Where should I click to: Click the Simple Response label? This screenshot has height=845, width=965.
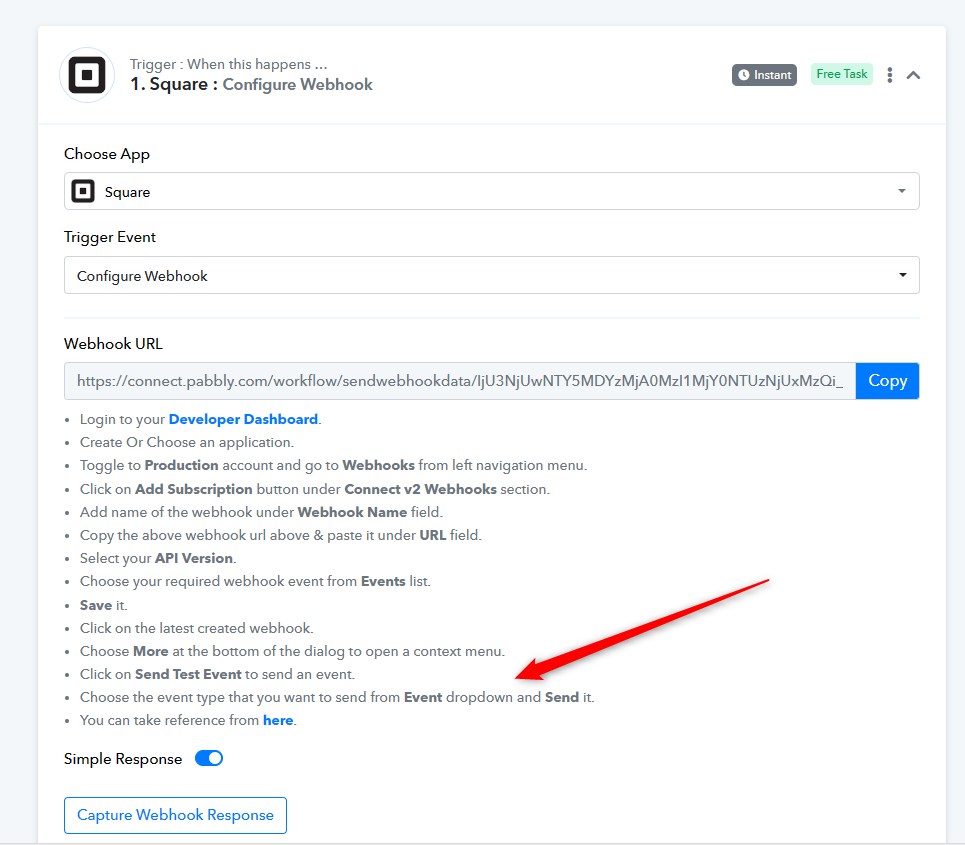(123, 759)
